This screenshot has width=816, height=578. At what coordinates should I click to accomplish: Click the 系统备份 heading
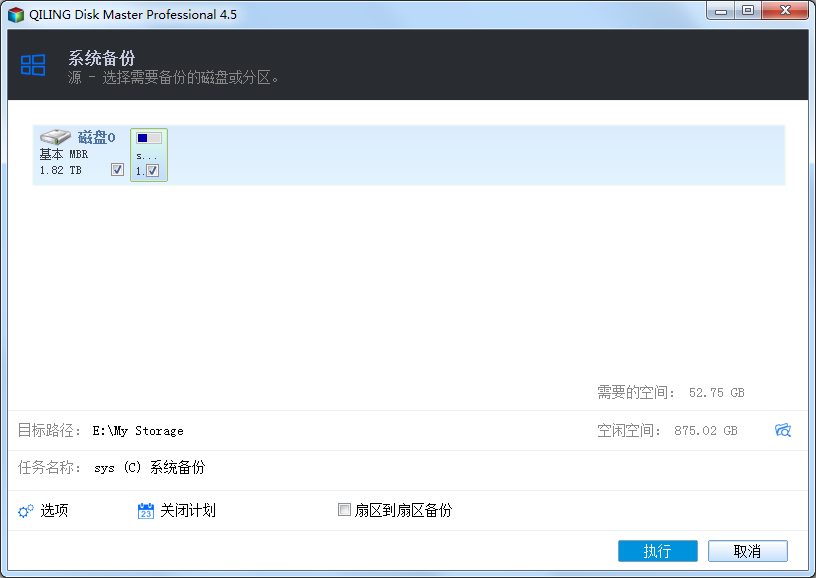coord(101,58)
